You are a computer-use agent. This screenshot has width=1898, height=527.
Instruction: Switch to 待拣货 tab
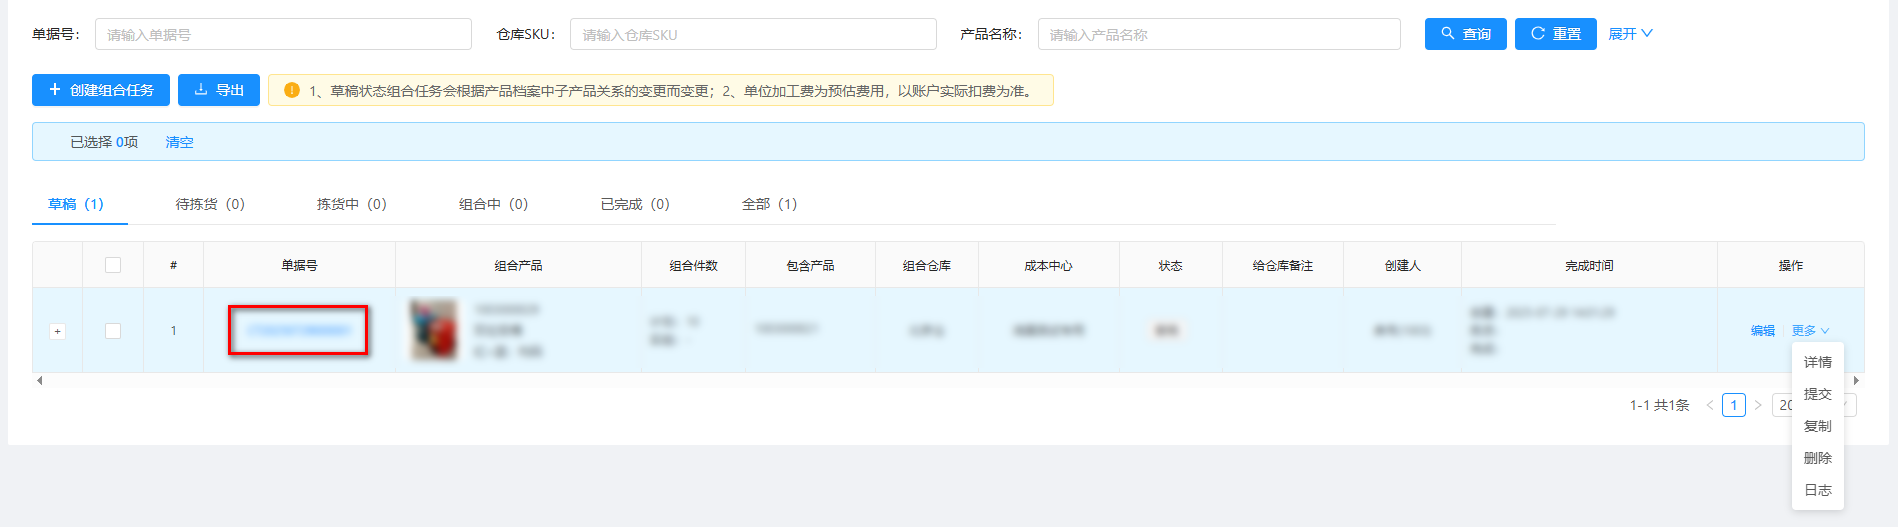click(x=210, y=204)
